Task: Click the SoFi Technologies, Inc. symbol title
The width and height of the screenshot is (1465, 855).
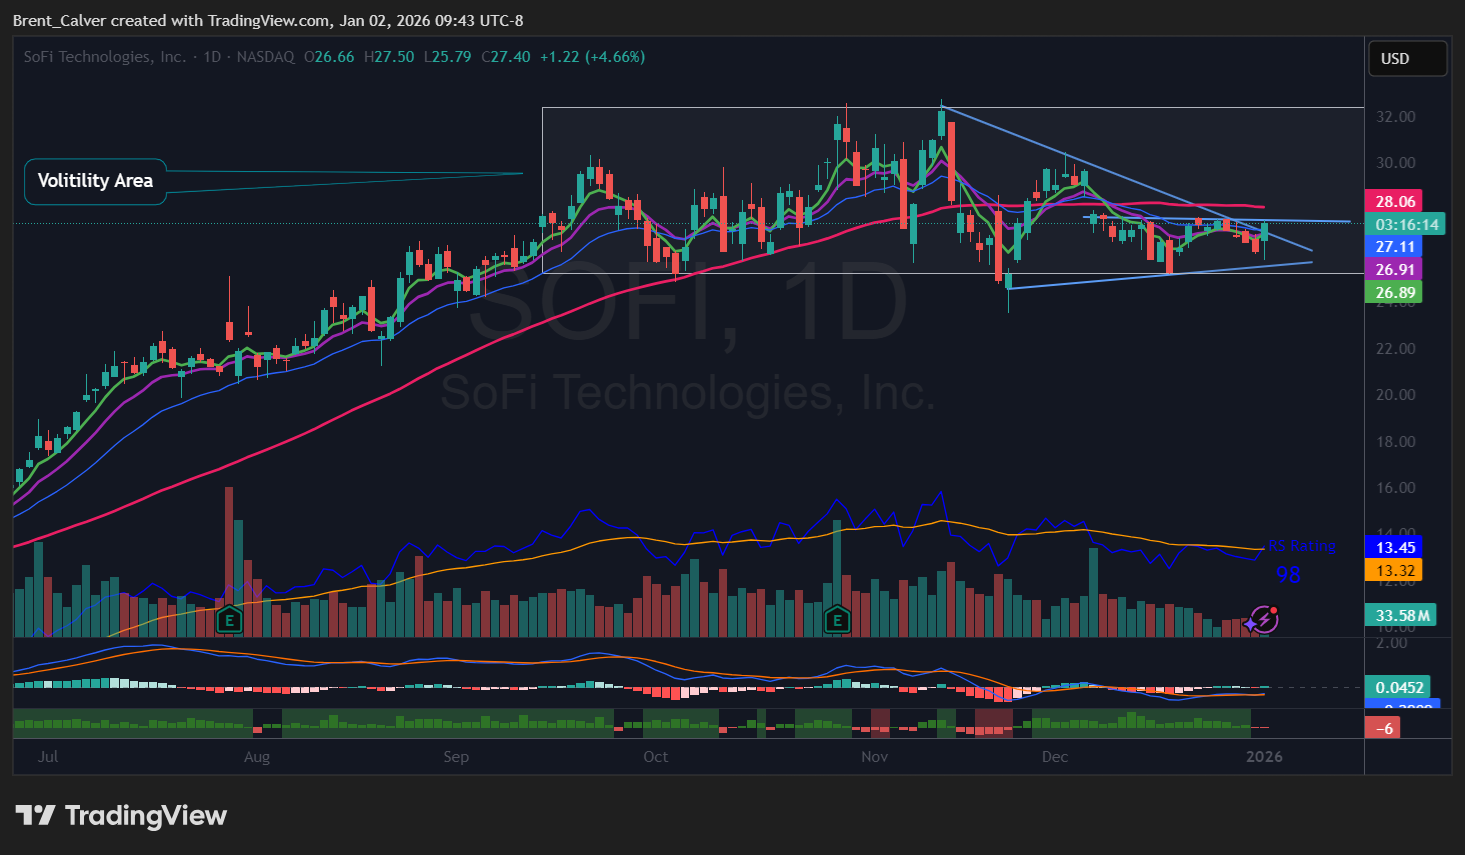Action: 105,57
